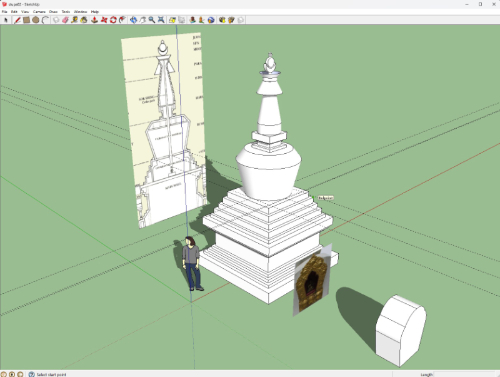Click the second round status bar icon

(12, 374)
